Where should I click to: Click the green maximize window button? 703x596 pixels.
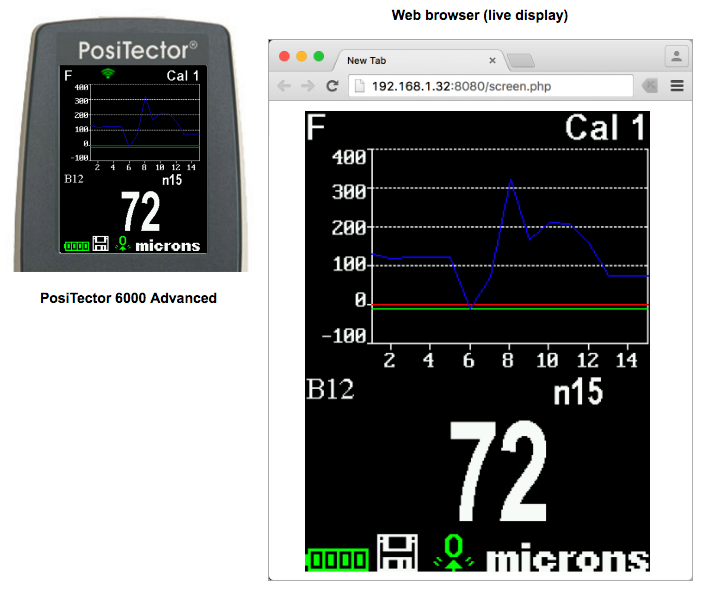click(x=319, y=56)
